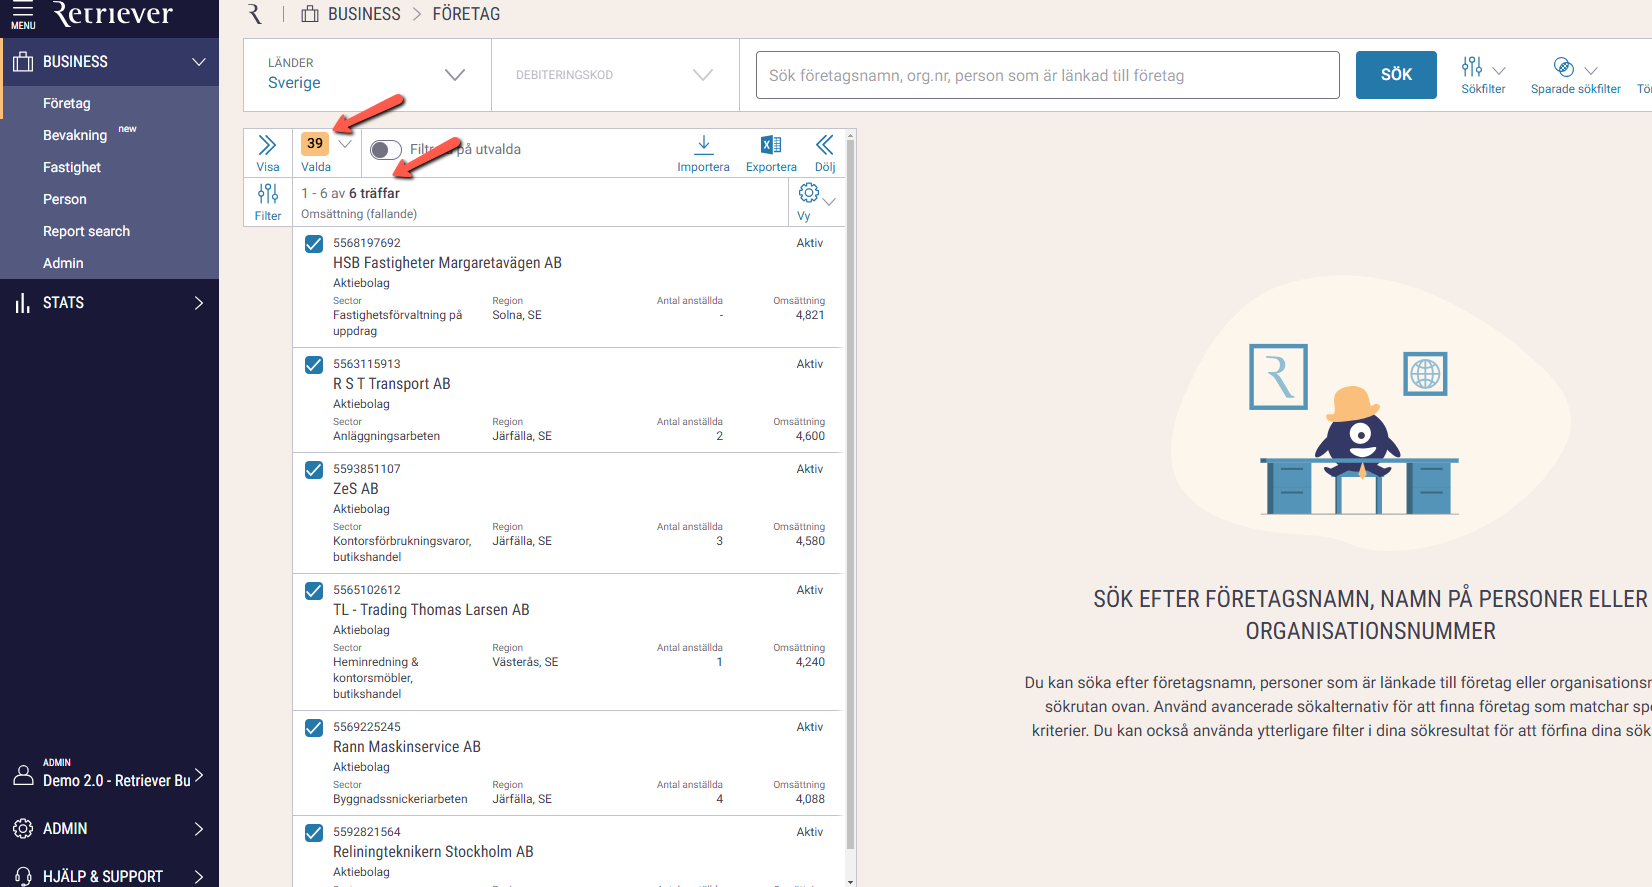Select Företag in sidebar menu
Image resolution: width=1652 pixels, height=887 pixels.
tap(66, 103)
